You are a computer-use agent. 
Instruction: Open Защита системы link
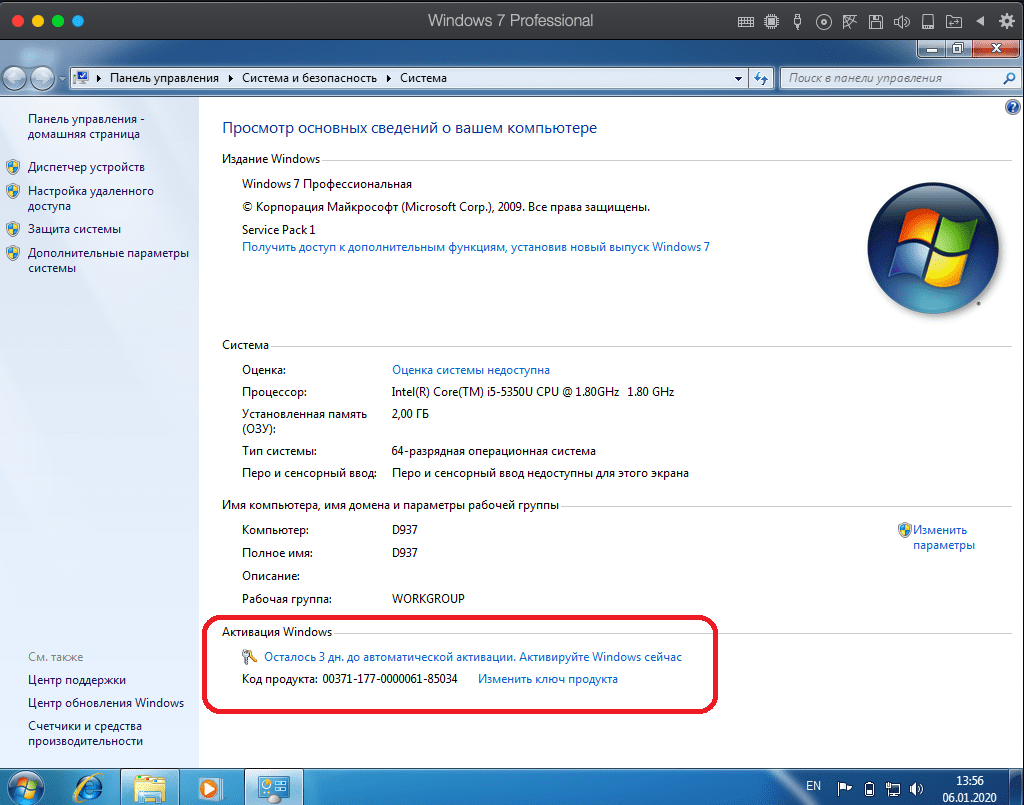point(74,229)
